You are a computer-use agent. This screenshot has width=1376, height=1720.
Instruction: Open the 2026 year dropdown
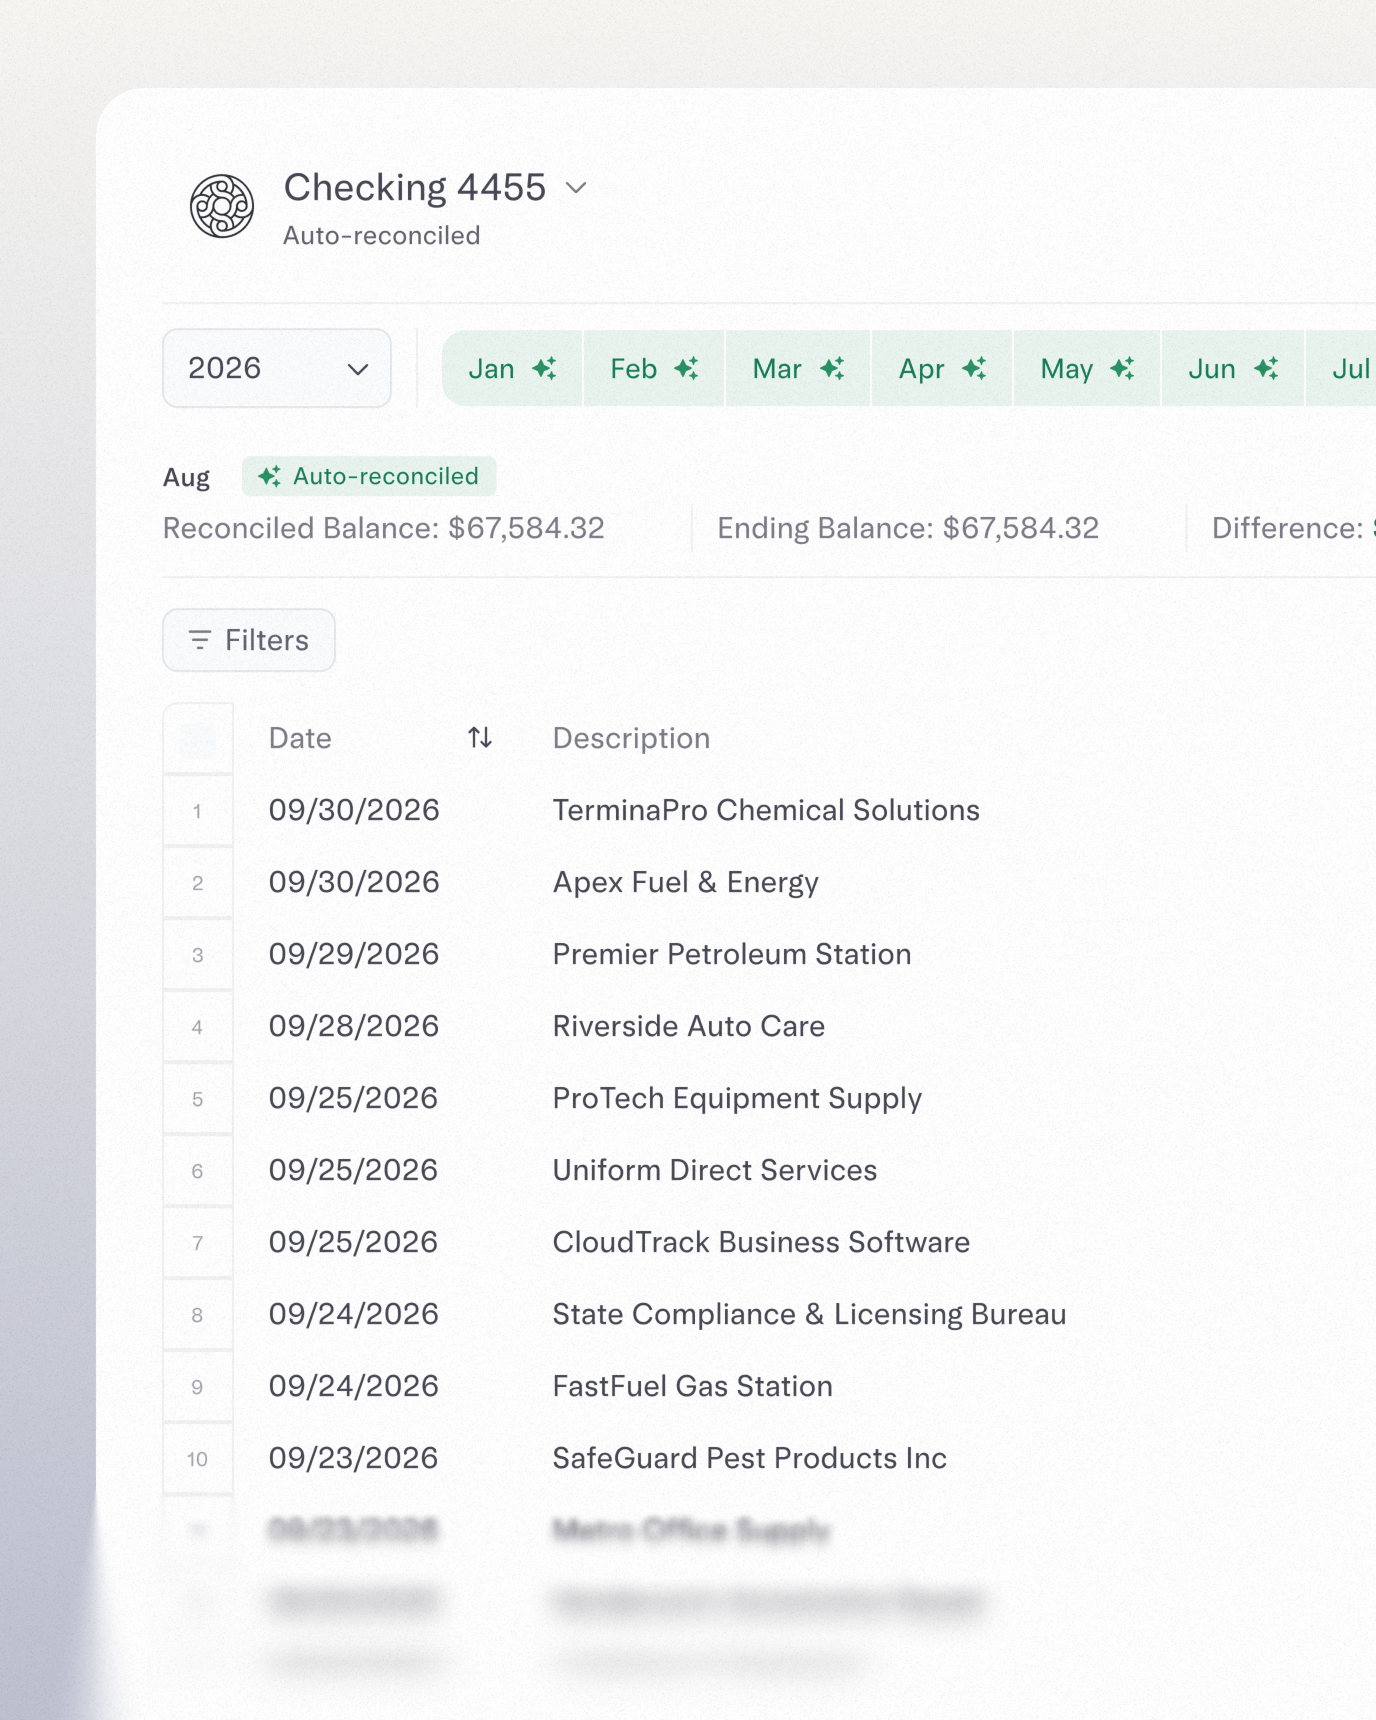point(277,368)
